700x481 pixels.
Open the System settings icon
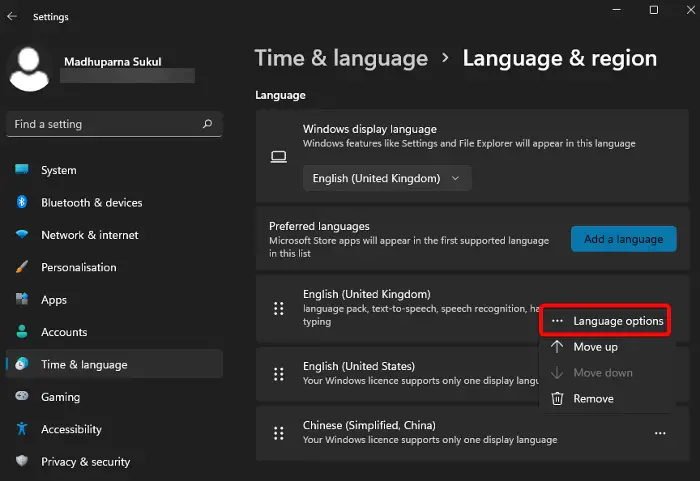click(21, 169)
